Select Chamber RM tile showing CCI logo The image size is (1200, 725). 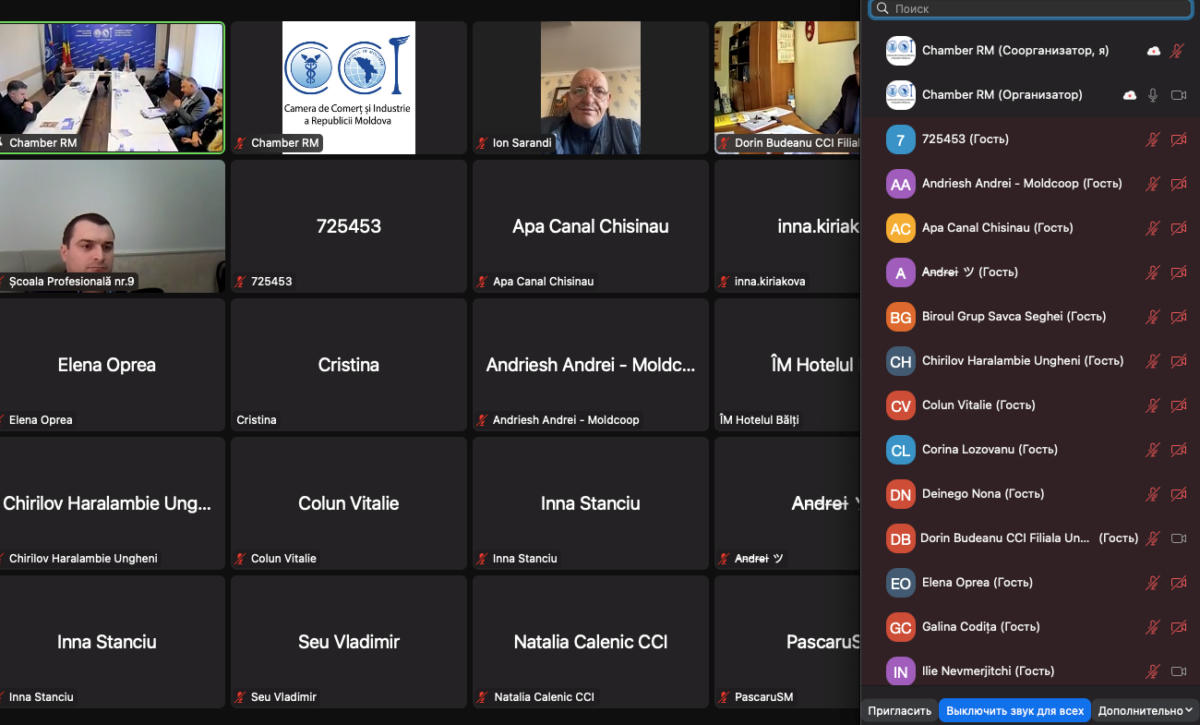349,88
